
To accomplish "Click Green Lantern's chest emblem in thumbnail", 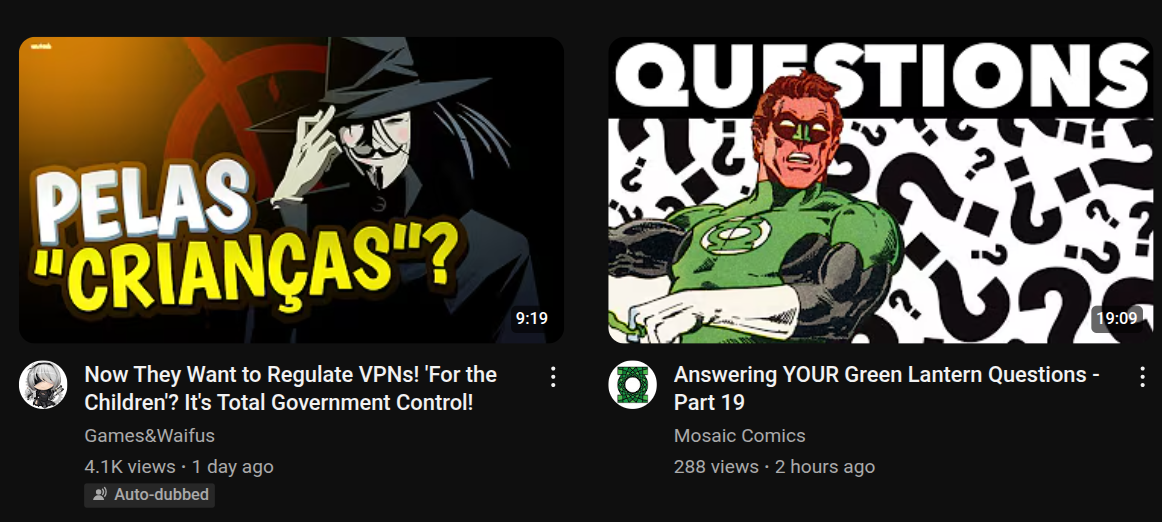I will point(731,237).
